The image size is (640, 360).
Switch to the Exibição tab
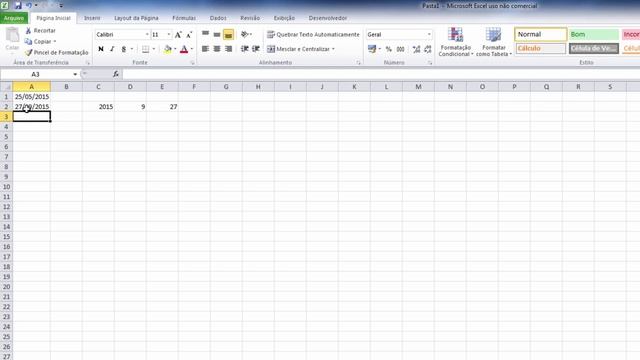pos(284,18)
